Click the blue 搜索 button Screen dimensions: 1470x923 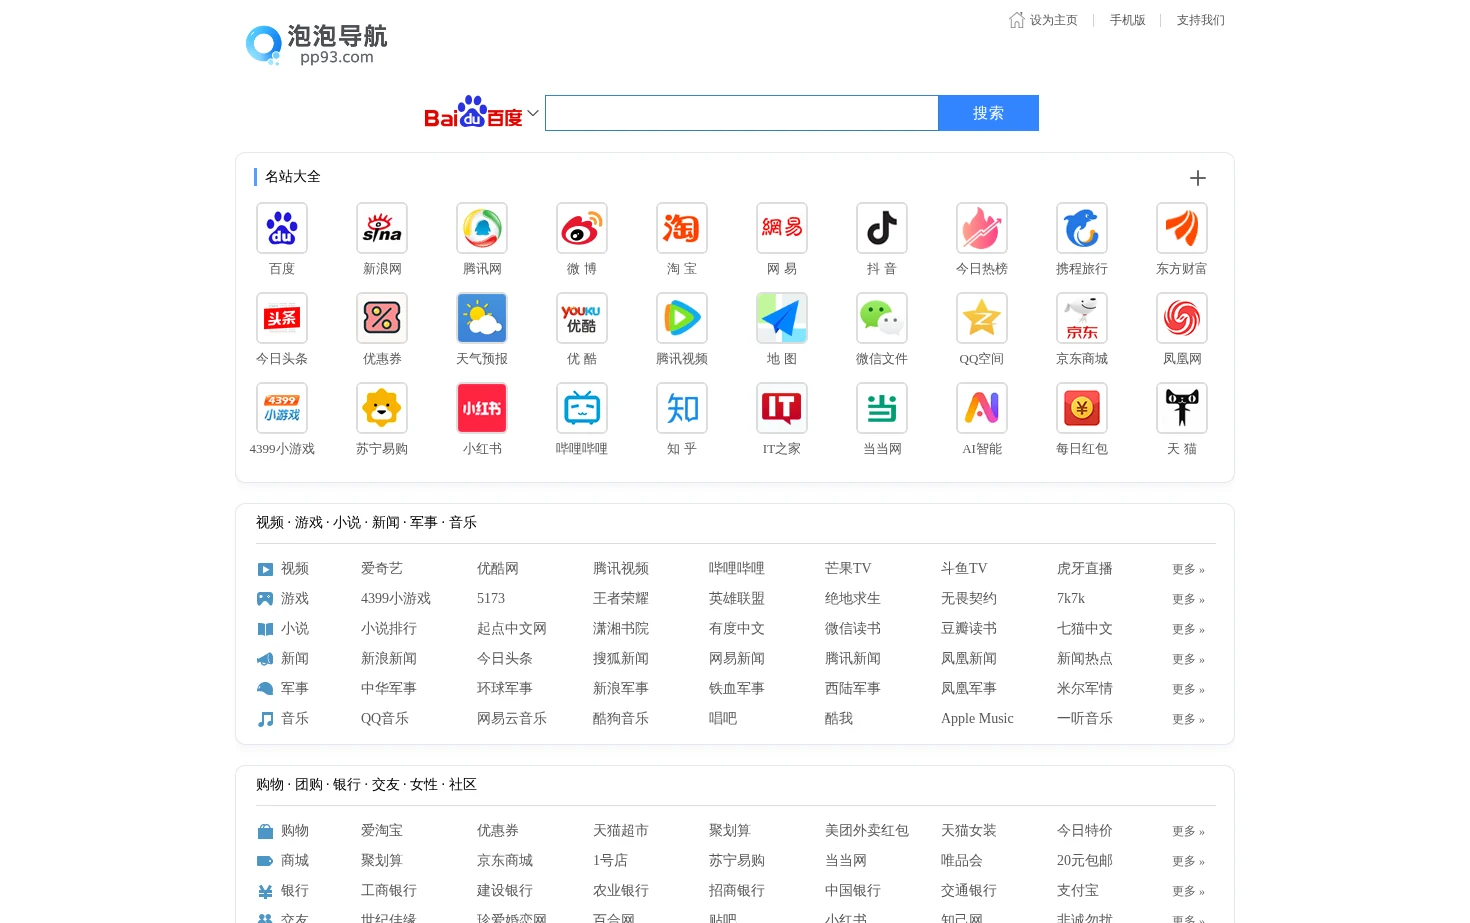pos(988,113)
